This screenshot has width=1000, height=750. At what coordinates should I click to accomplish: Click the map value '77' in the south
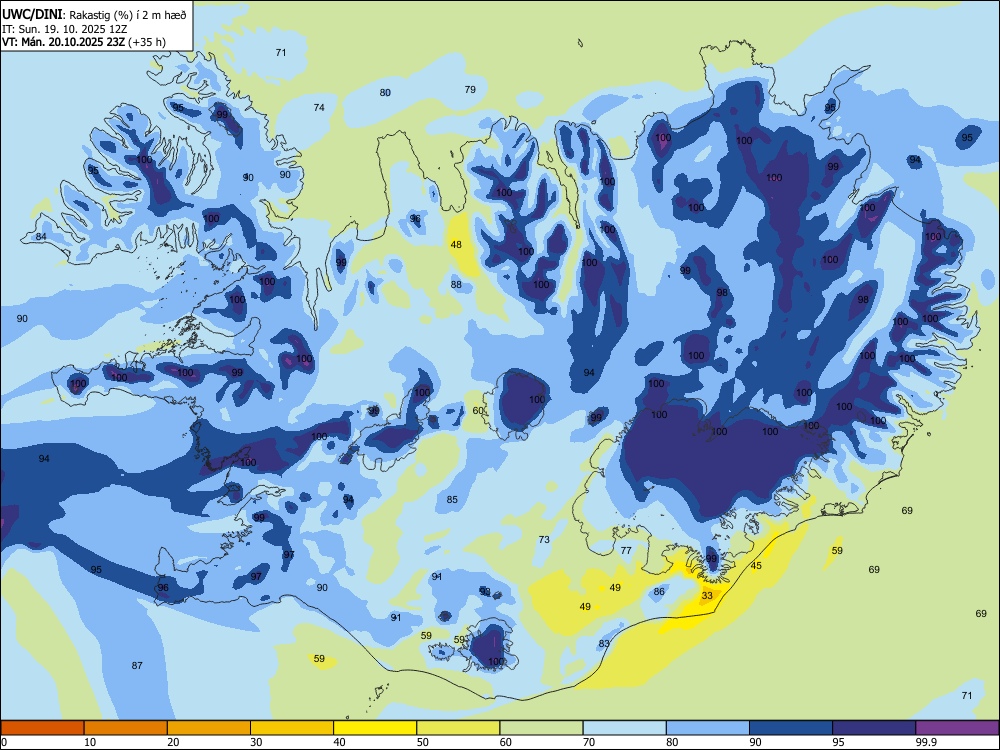tap(626, 550)
